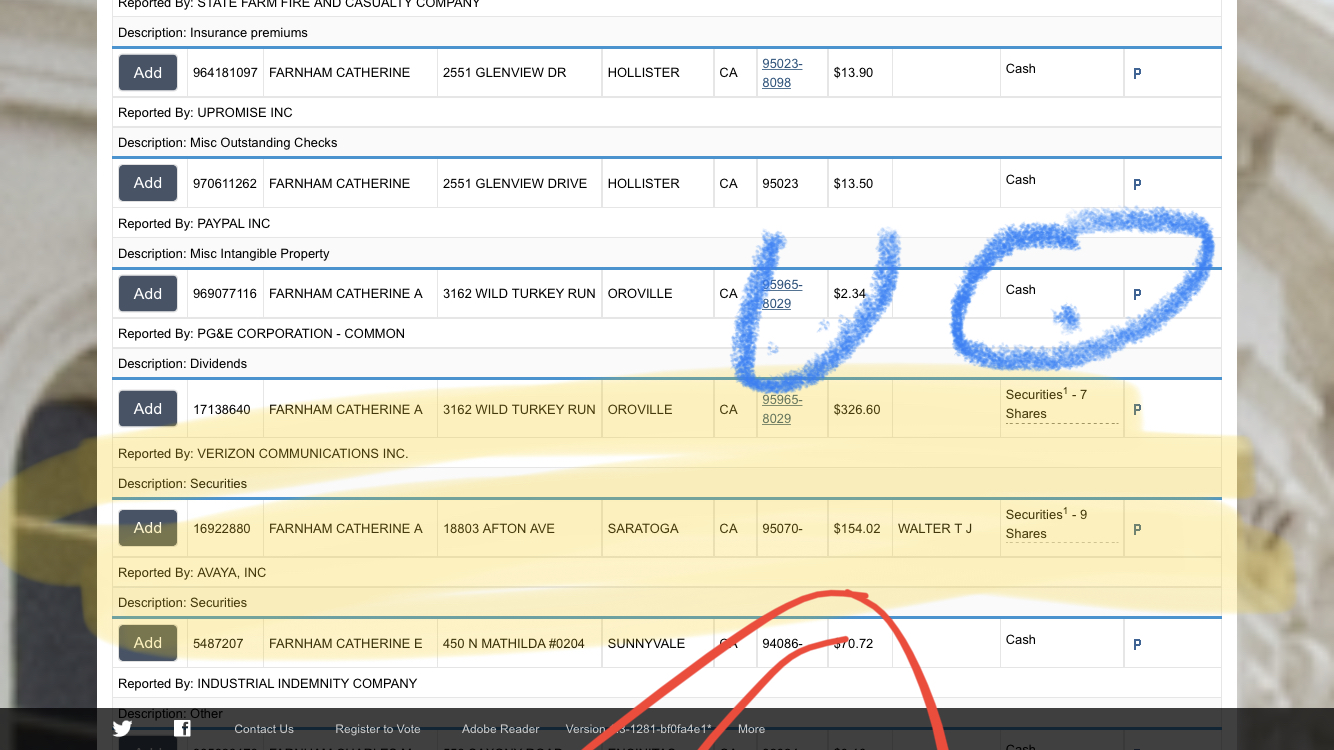Open the More footer link
Image resolution: width=1334 pixels, height=750 pixels.
pos(751,729)
